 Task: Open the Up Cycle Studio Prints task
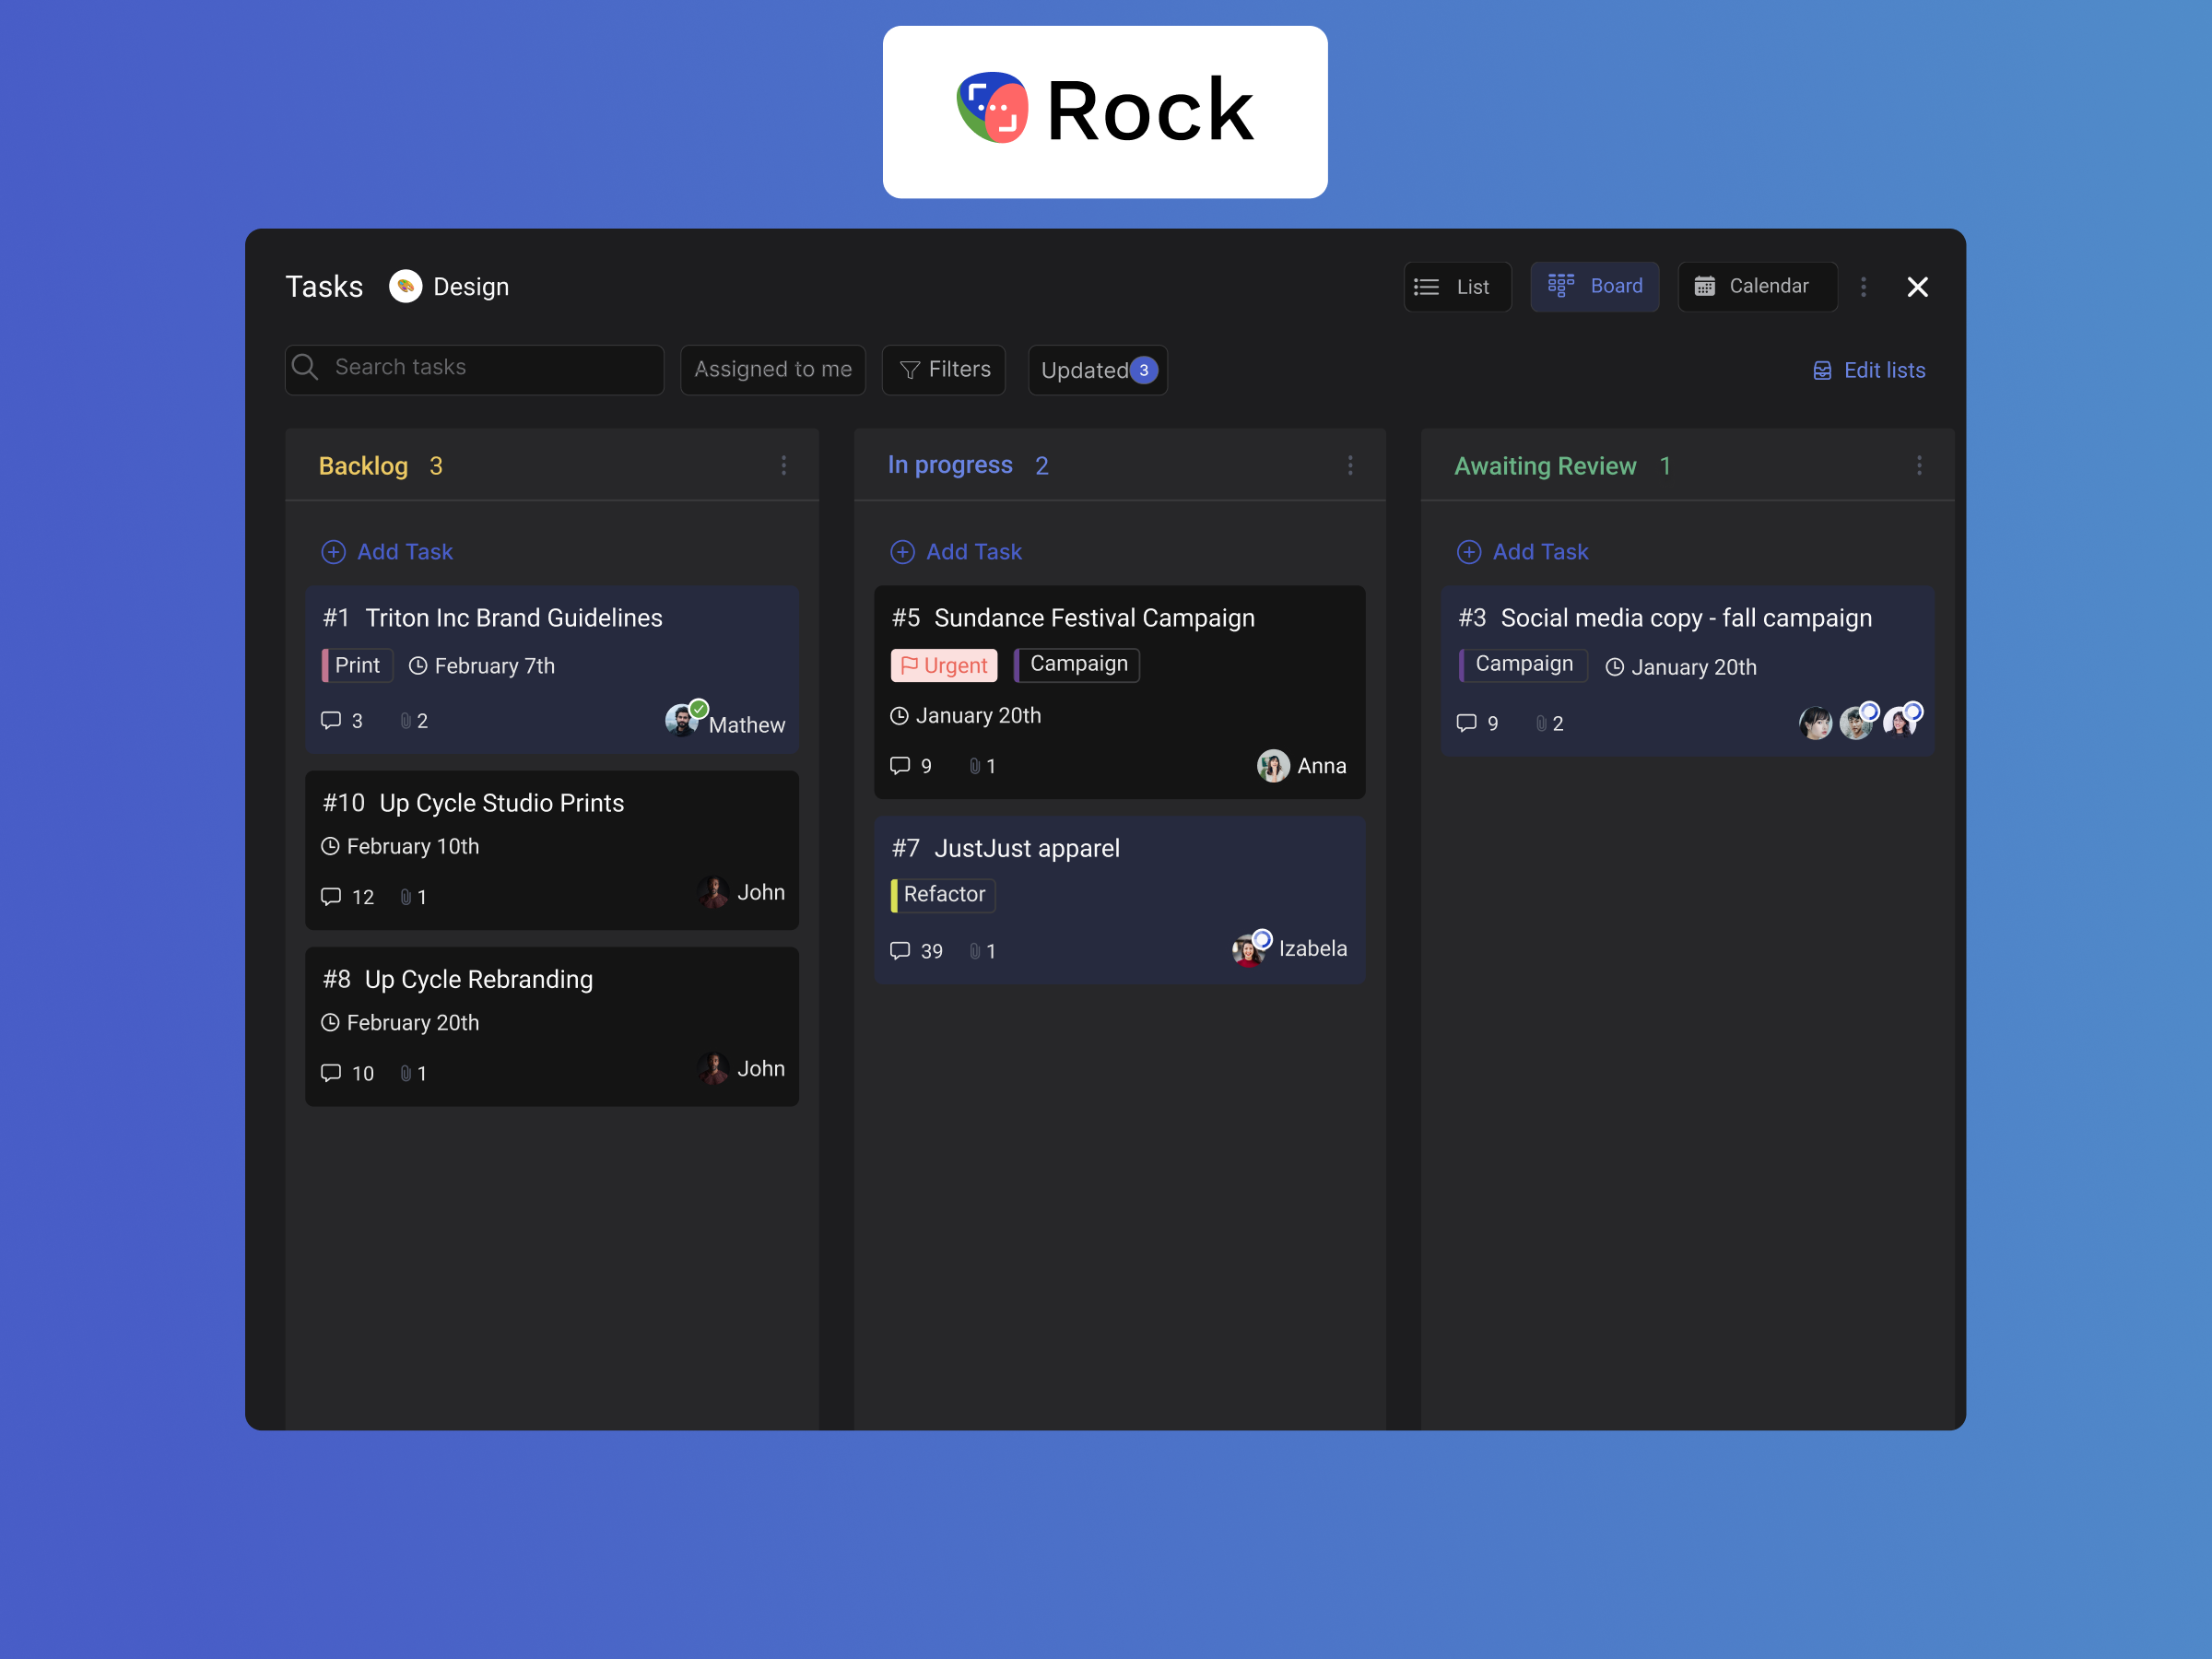coord(552,850)
